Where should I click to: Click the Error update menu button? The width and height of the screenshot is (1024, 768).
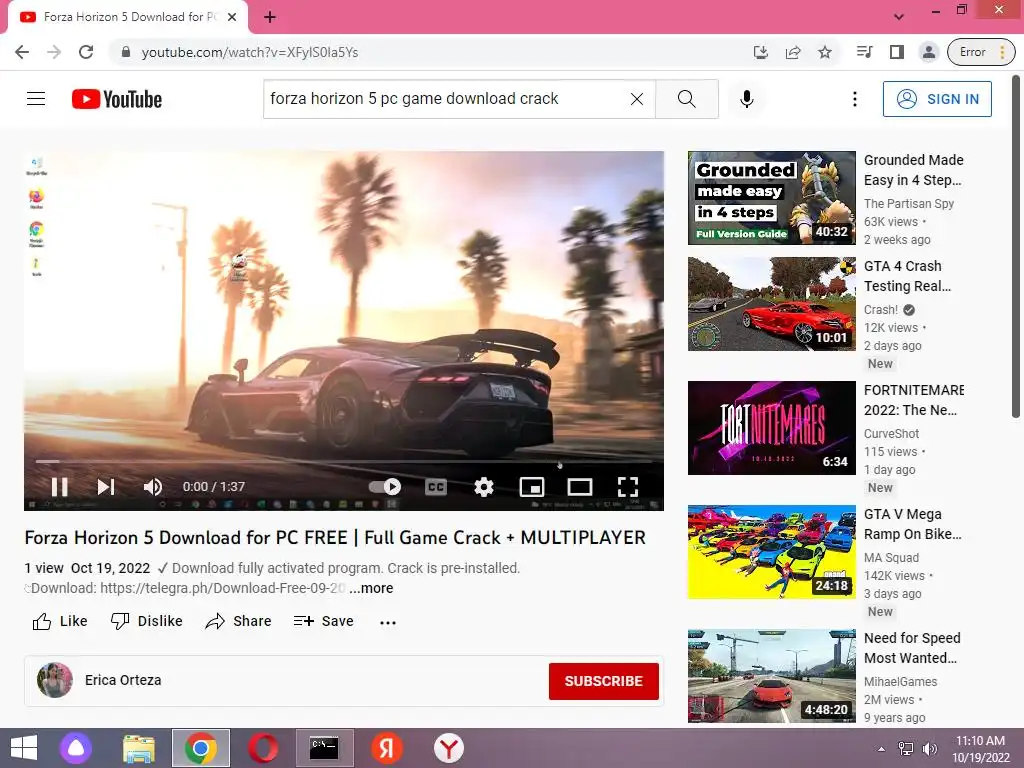981,52
